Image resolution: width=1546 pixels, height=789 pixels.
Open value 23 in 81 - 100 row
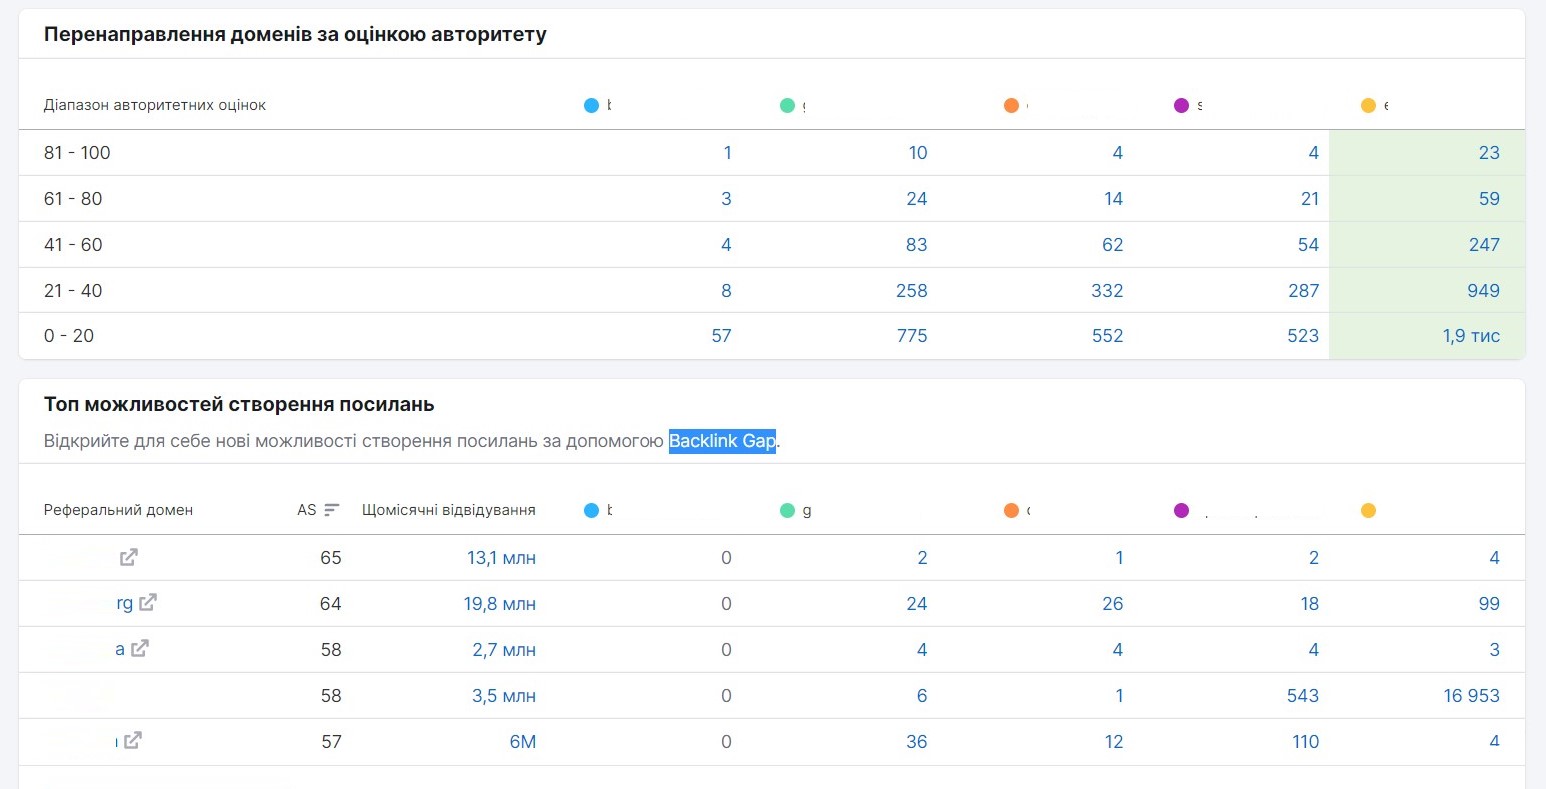(x=1489, y=153)
